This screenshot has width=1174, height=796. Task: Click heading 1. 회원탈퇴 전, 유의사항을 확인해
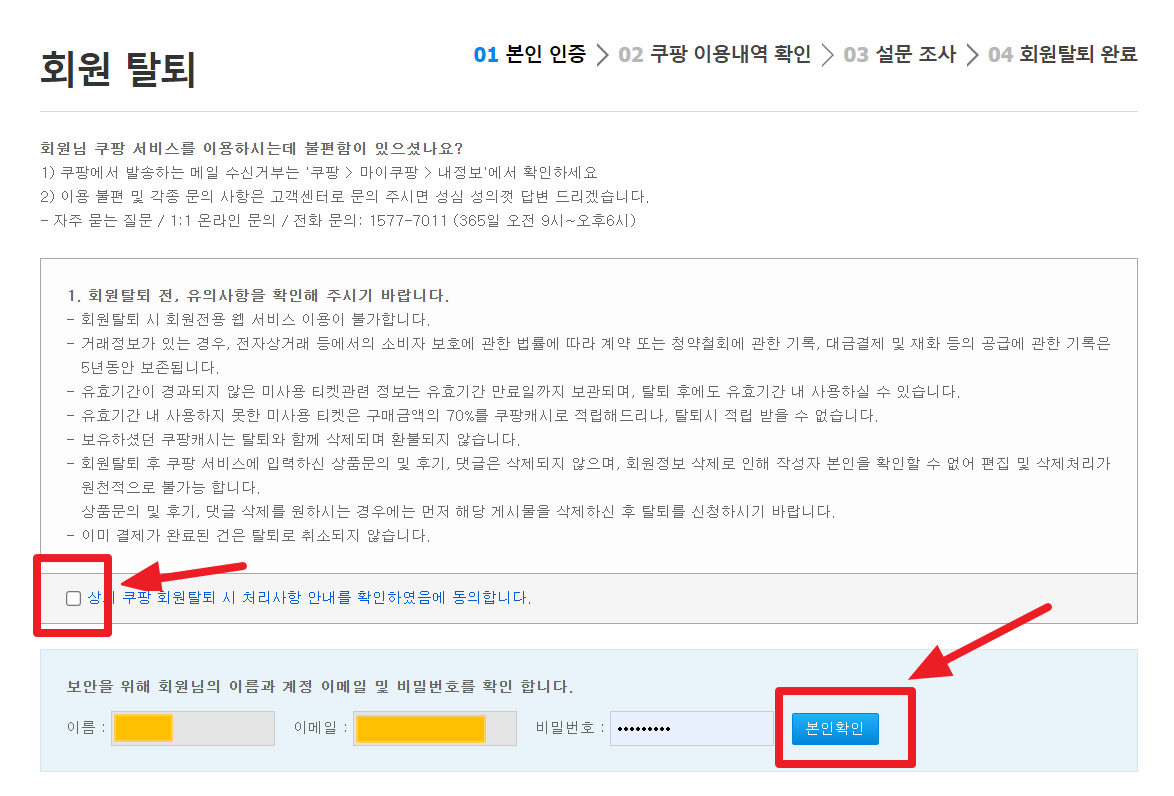pyautogui.click(x=258, y=295)
